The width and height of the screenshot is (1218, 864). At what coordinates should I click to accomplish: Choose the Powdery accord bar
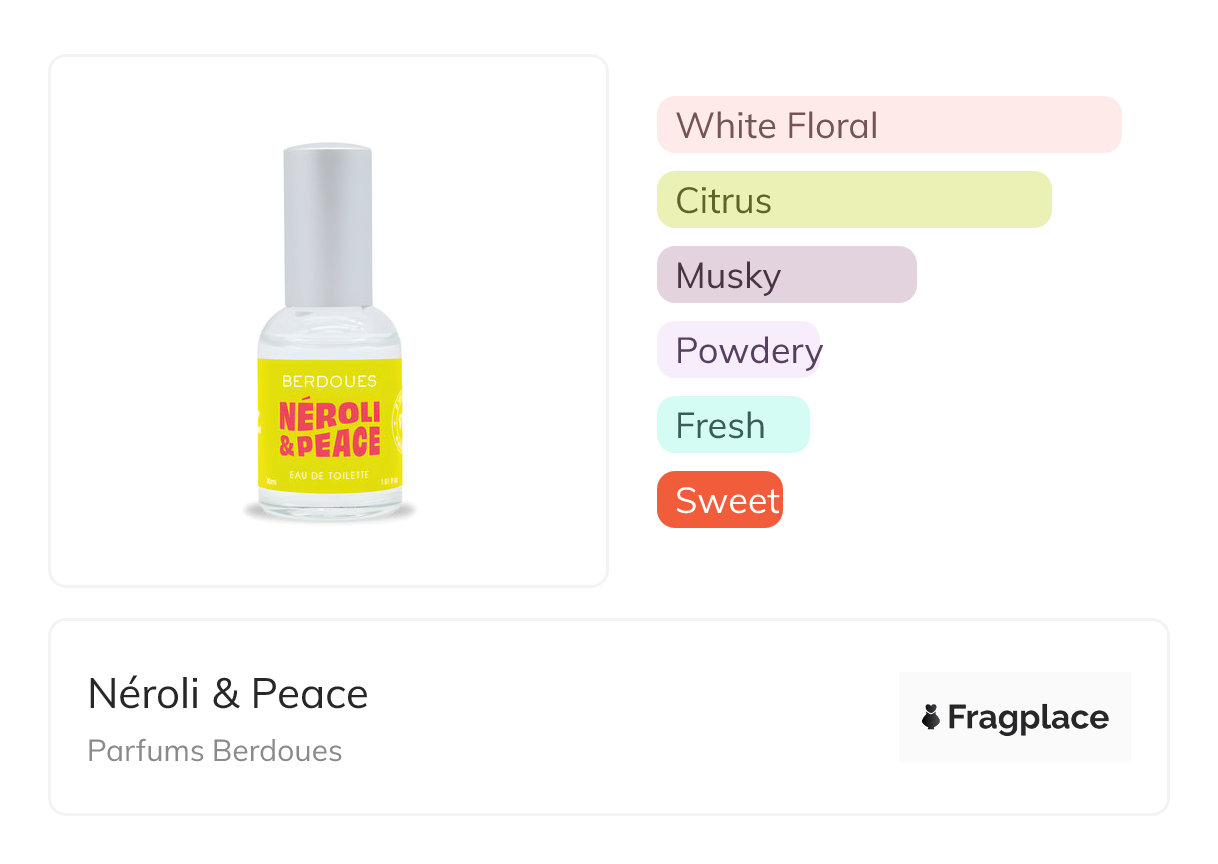click(738, 350)
